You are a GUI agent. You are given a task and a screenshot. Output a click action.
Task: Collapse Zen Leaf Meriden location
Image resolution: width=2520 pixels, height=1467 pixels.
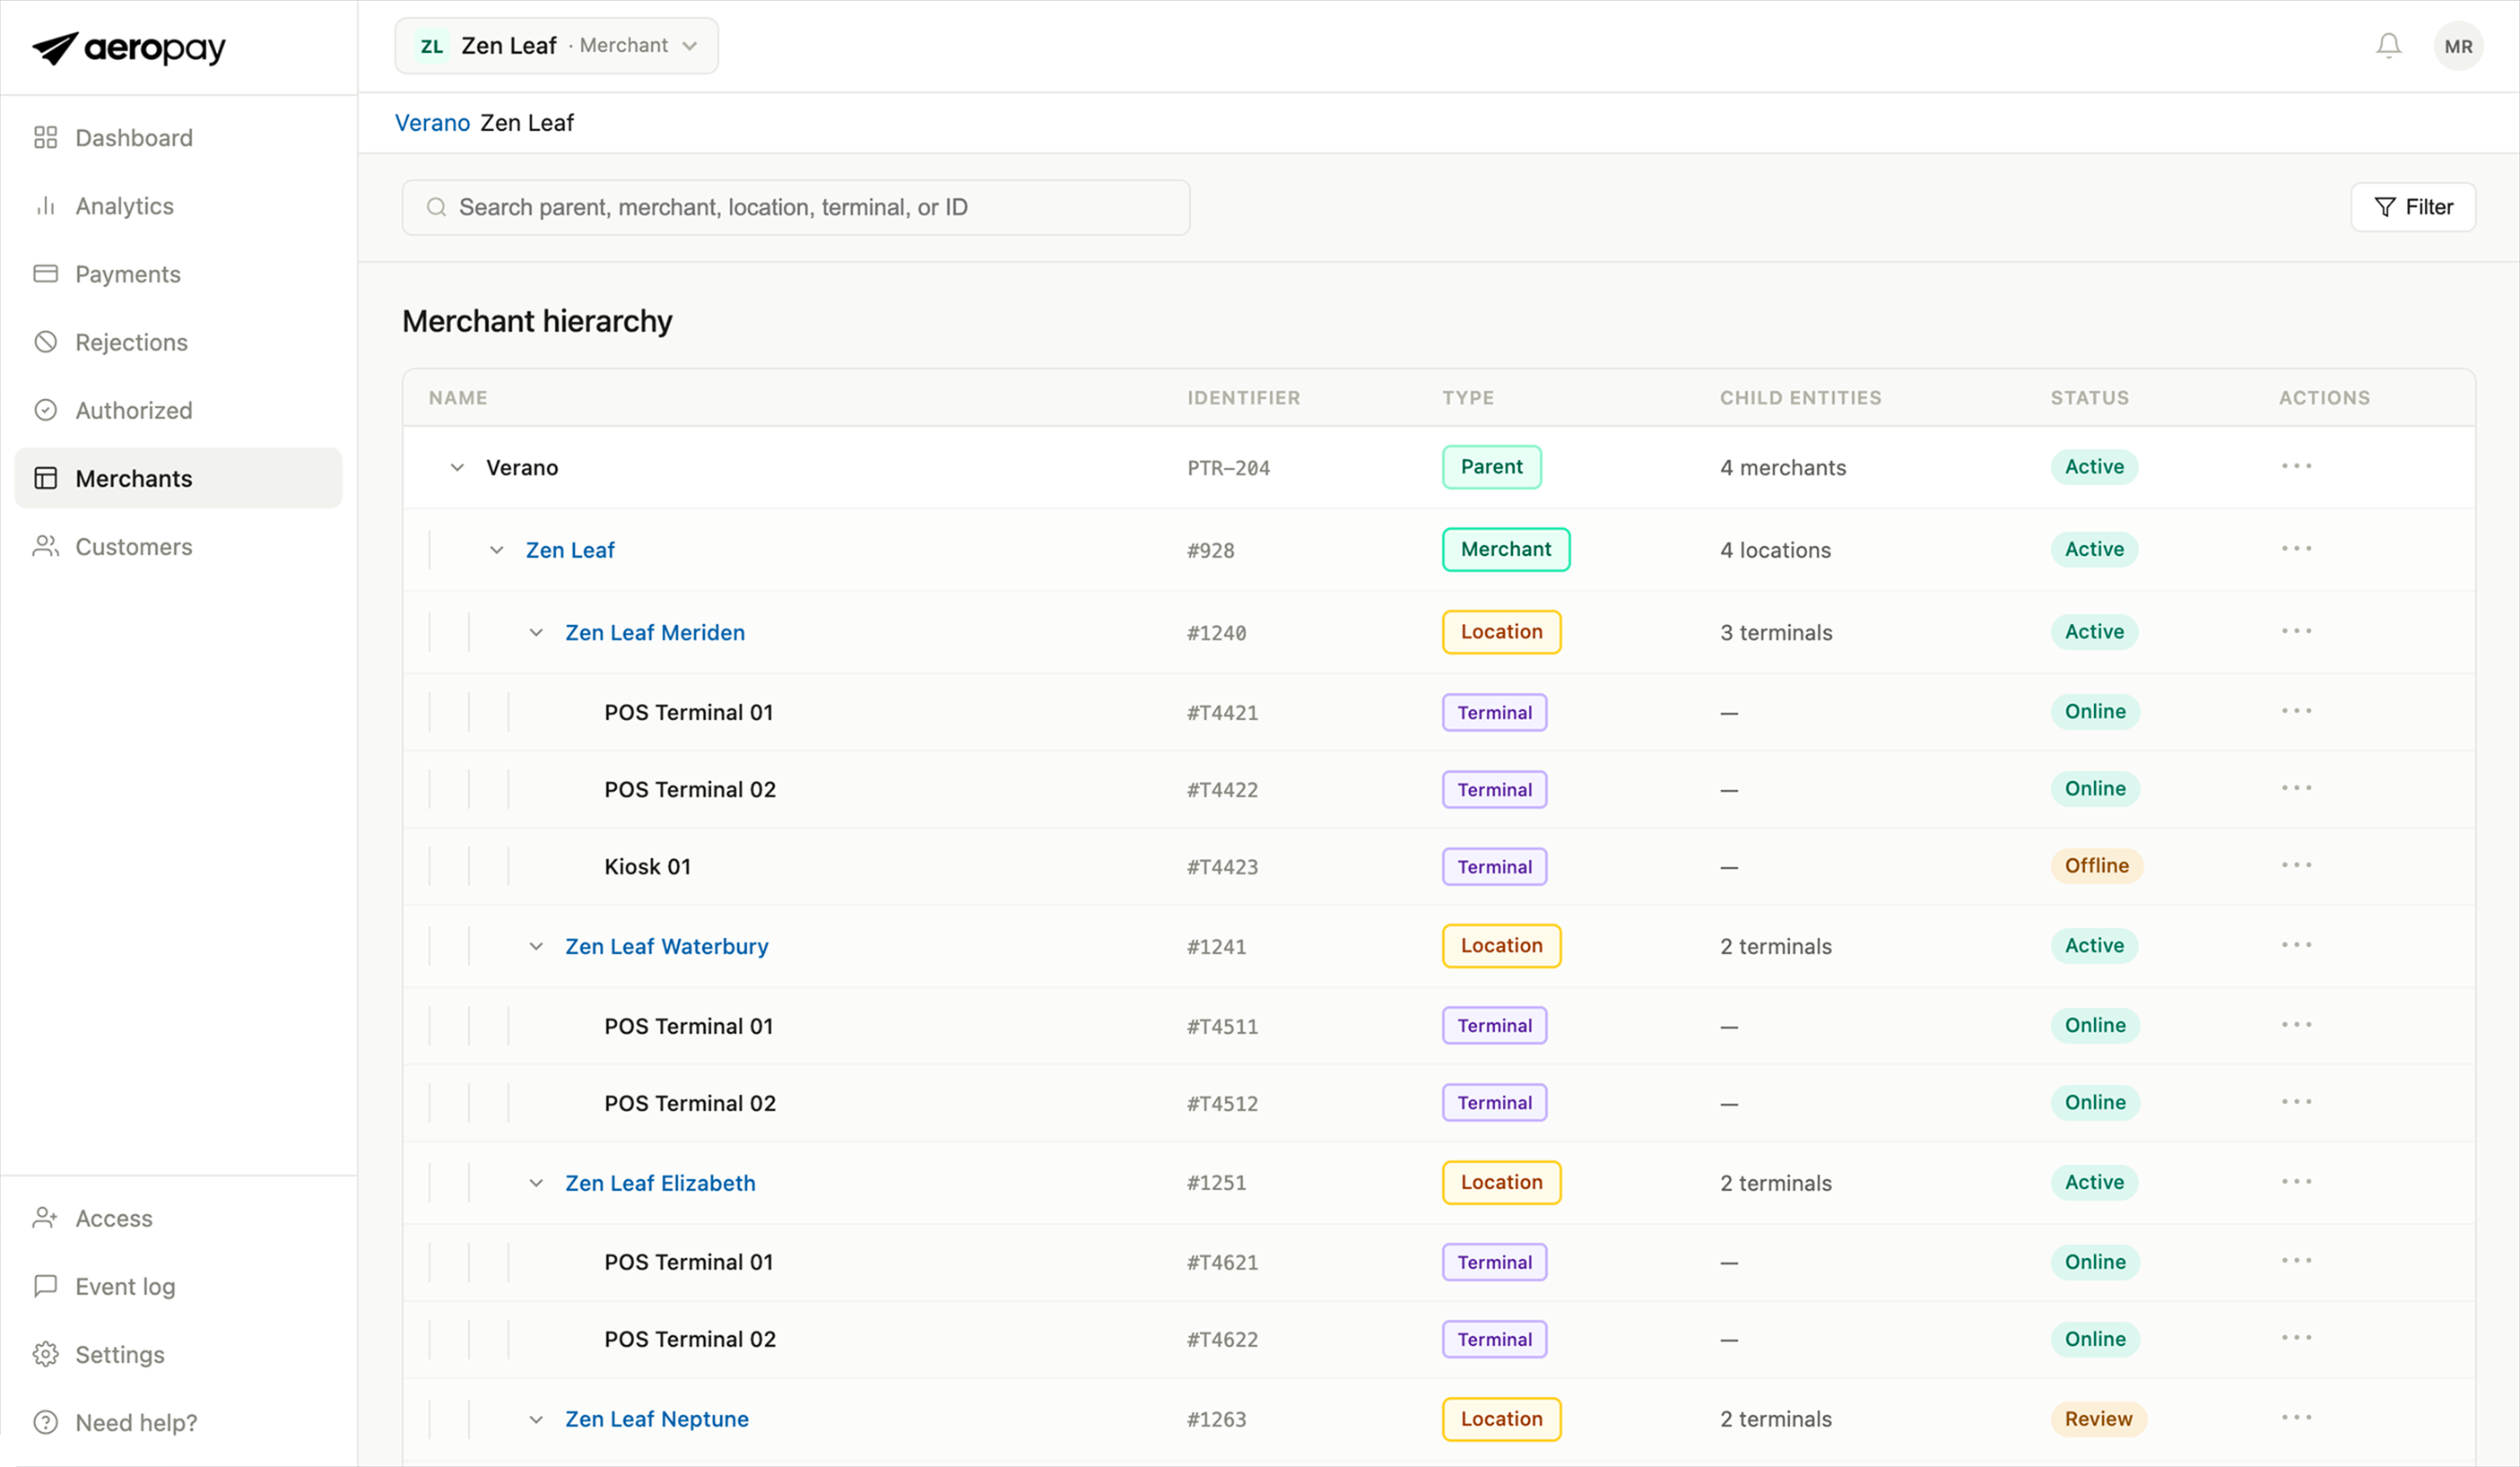pos(536,633)
